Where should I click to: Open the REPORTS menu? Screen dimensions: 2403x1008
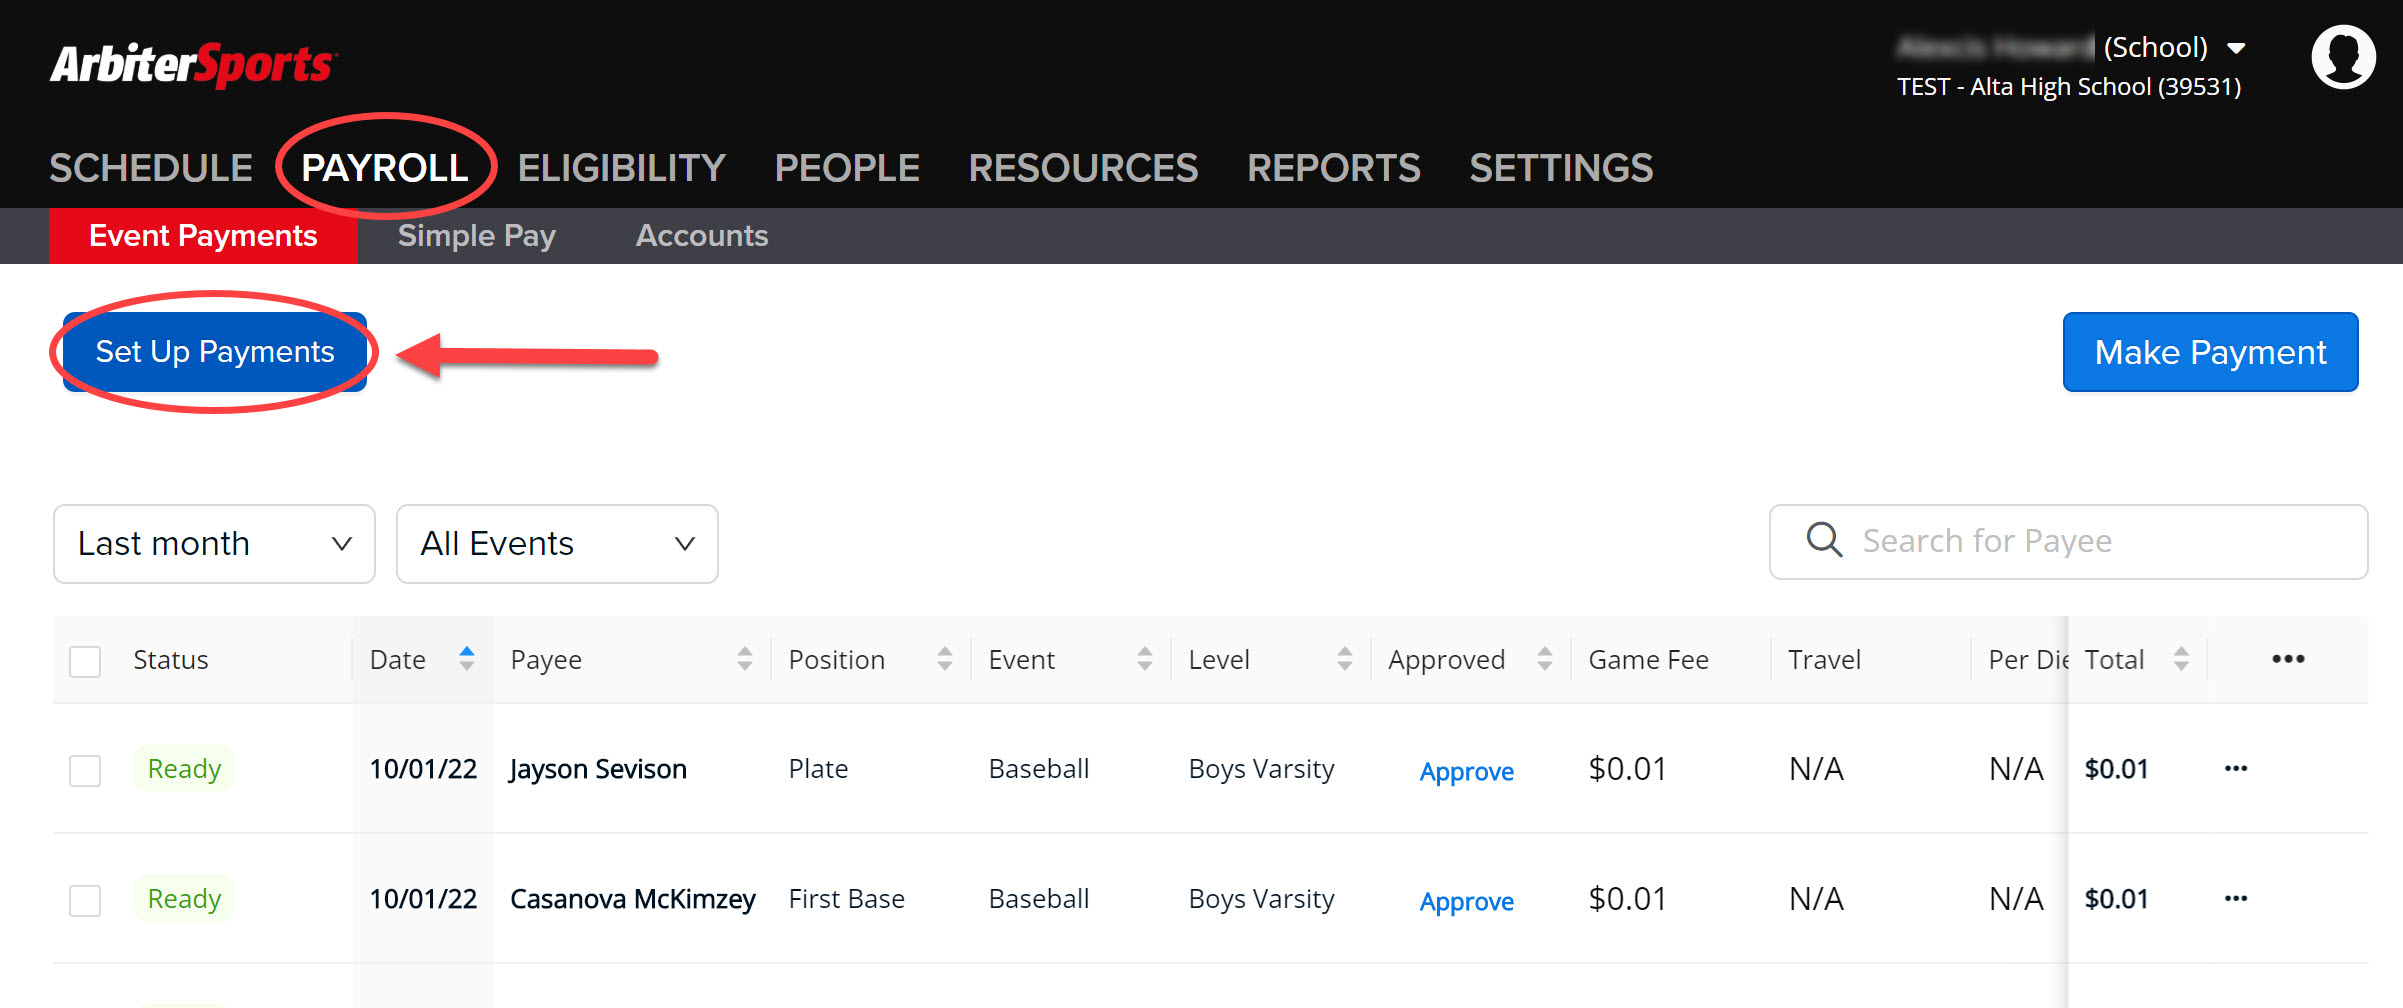(1333, 168)
